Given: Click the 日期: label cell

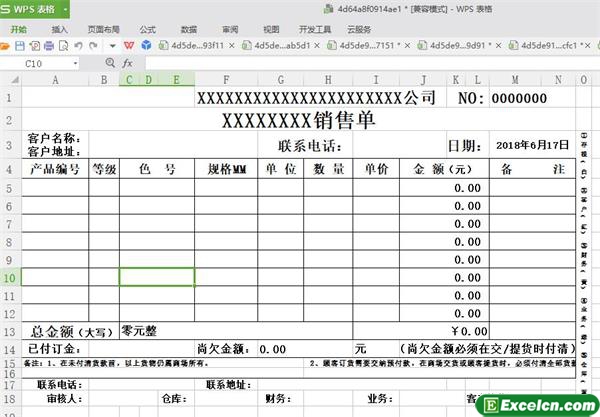Looking at the screenshot, I should pyautogui.click(x=468, y=145).
